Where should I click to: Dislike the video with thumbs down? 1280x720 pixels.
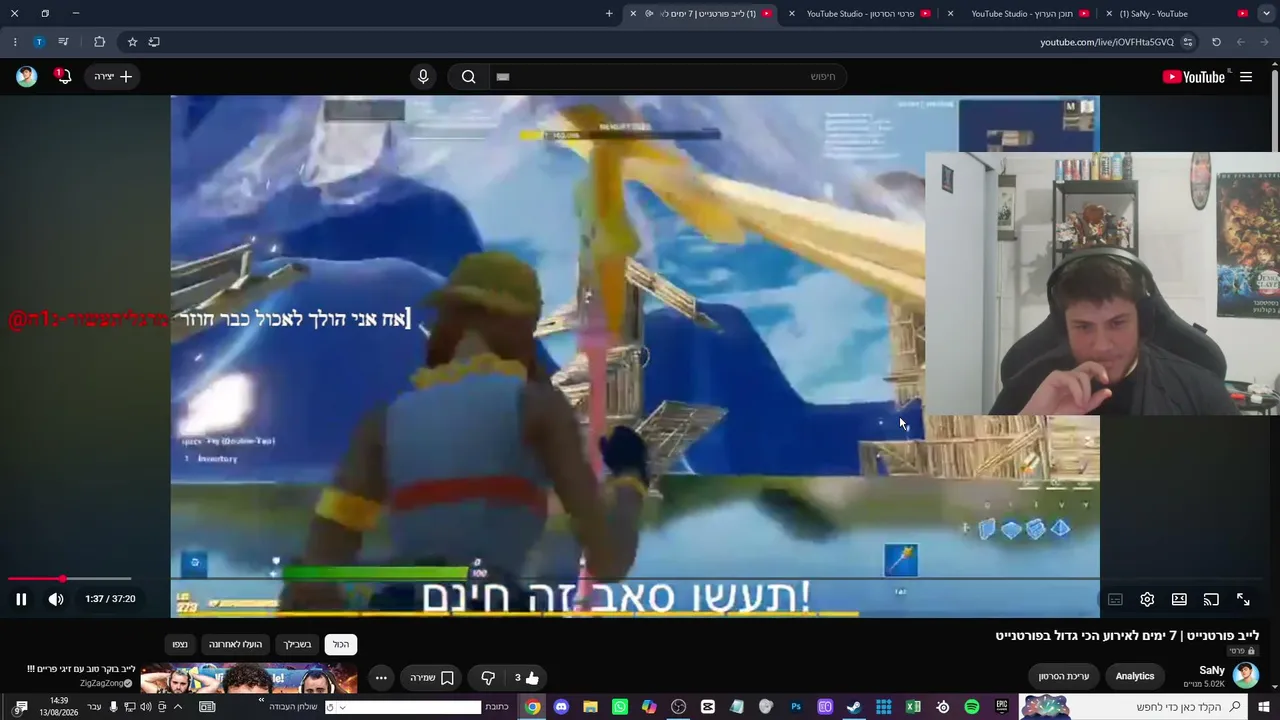tap(488, 678)
